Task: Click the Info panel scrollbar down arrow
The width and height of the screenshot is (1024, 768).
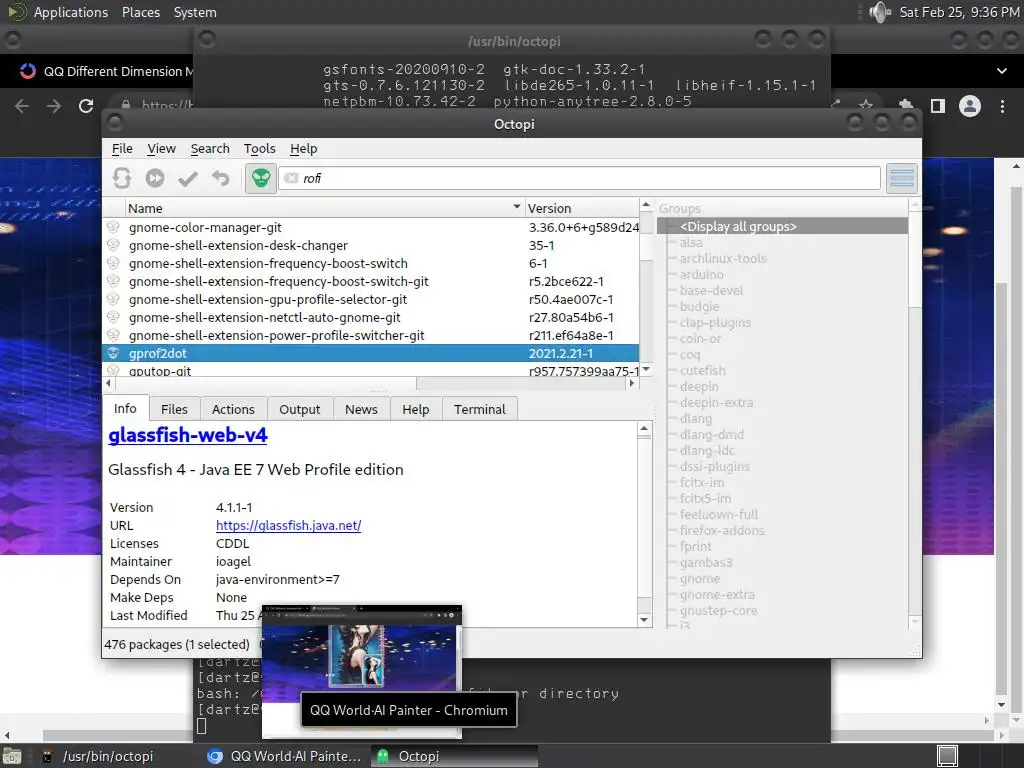Action: [644, 620]
